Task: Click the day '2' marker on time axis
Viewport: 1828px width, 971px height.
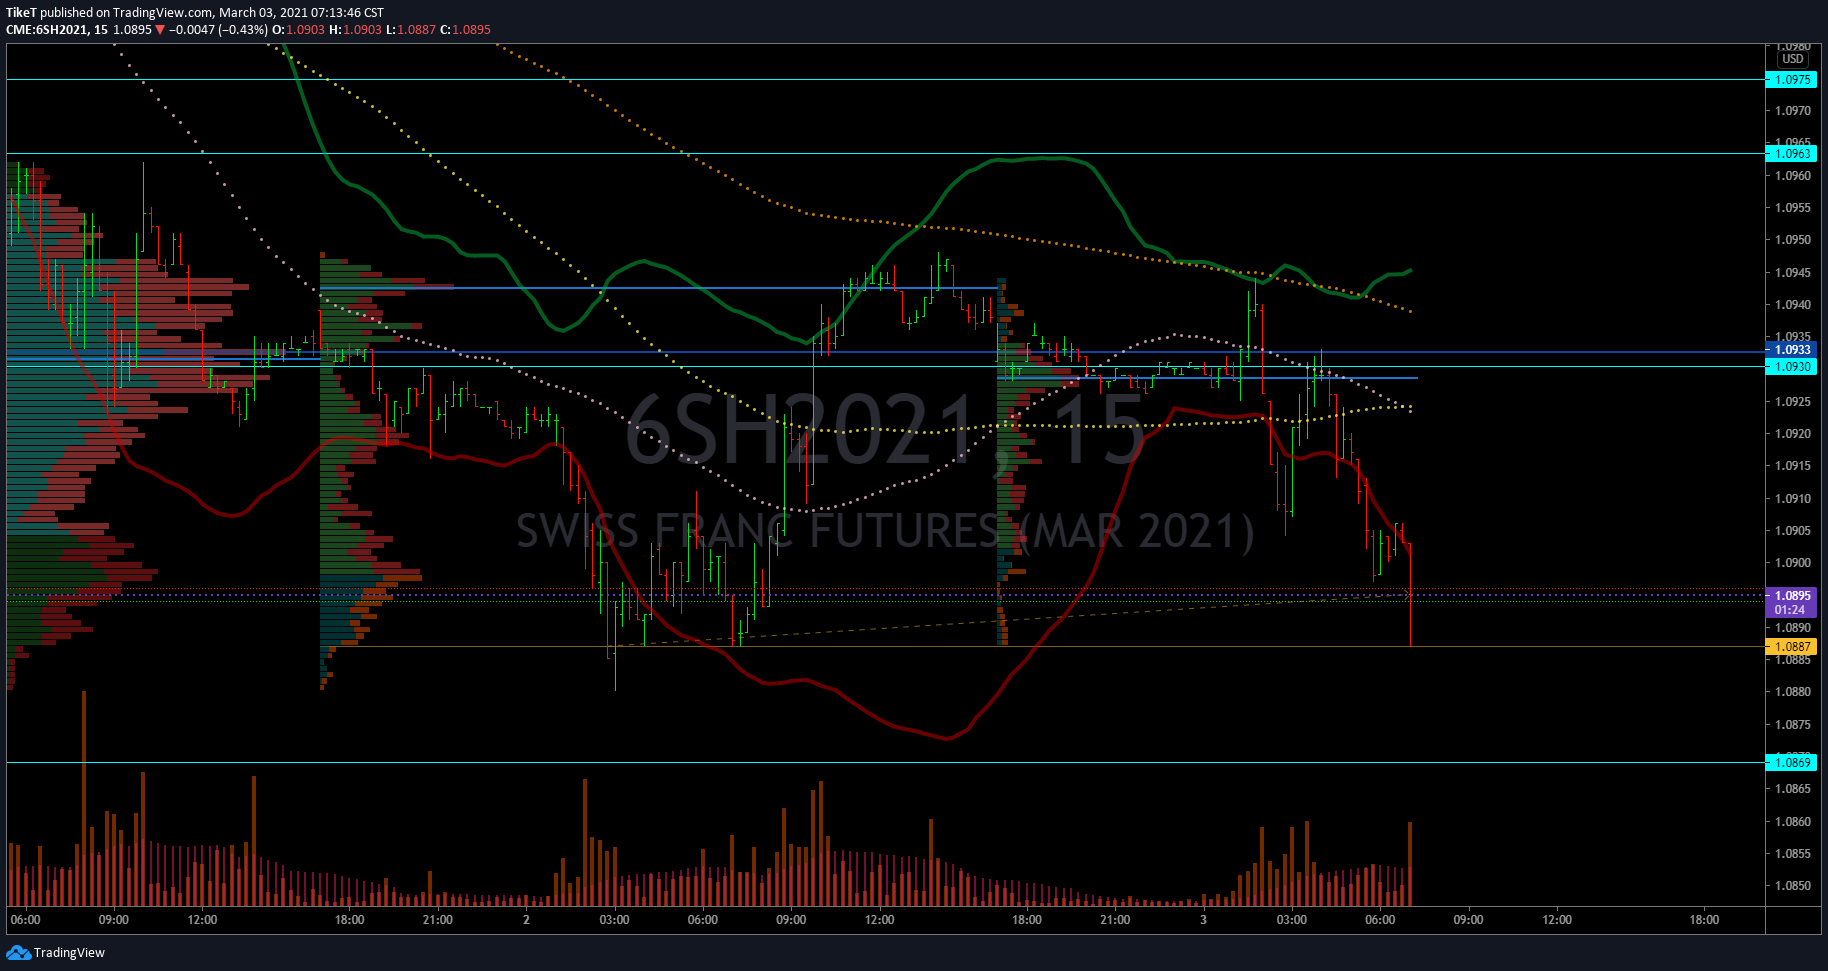Action: (x=526, y=920)
